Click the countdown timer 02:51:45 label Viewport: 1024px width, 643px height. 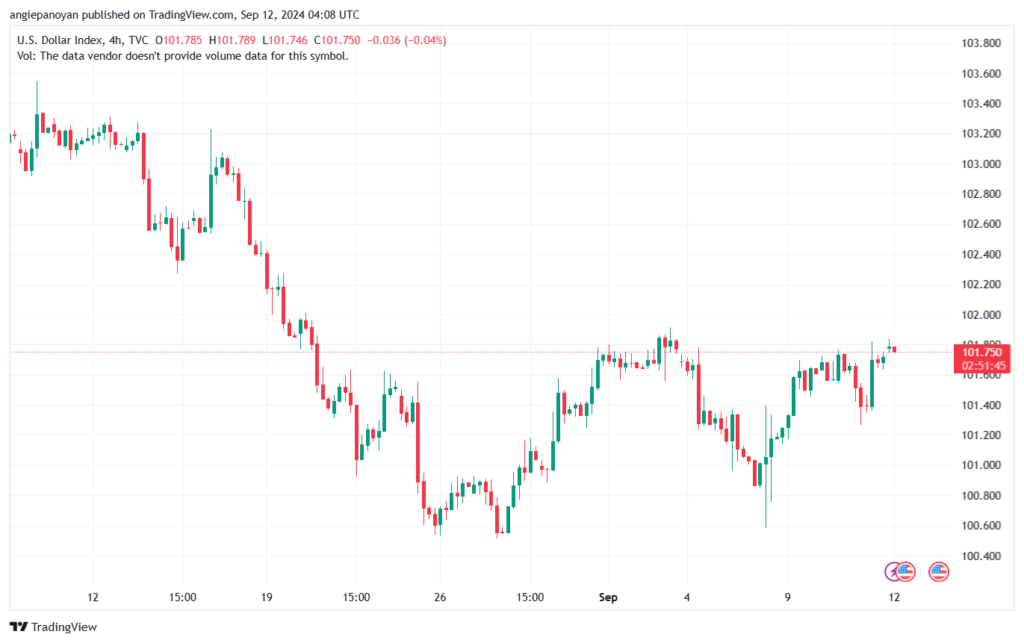(982, 366)
